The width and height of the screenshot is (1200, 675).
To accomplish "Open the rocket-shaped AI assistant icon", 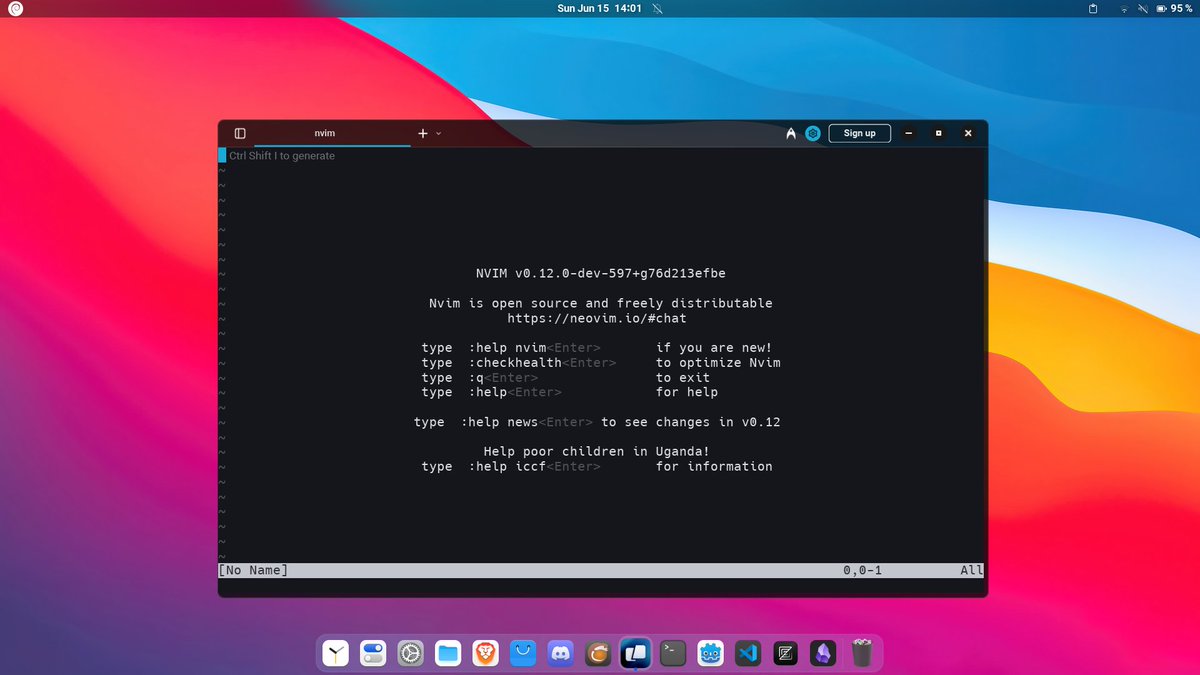I will 791,133.
